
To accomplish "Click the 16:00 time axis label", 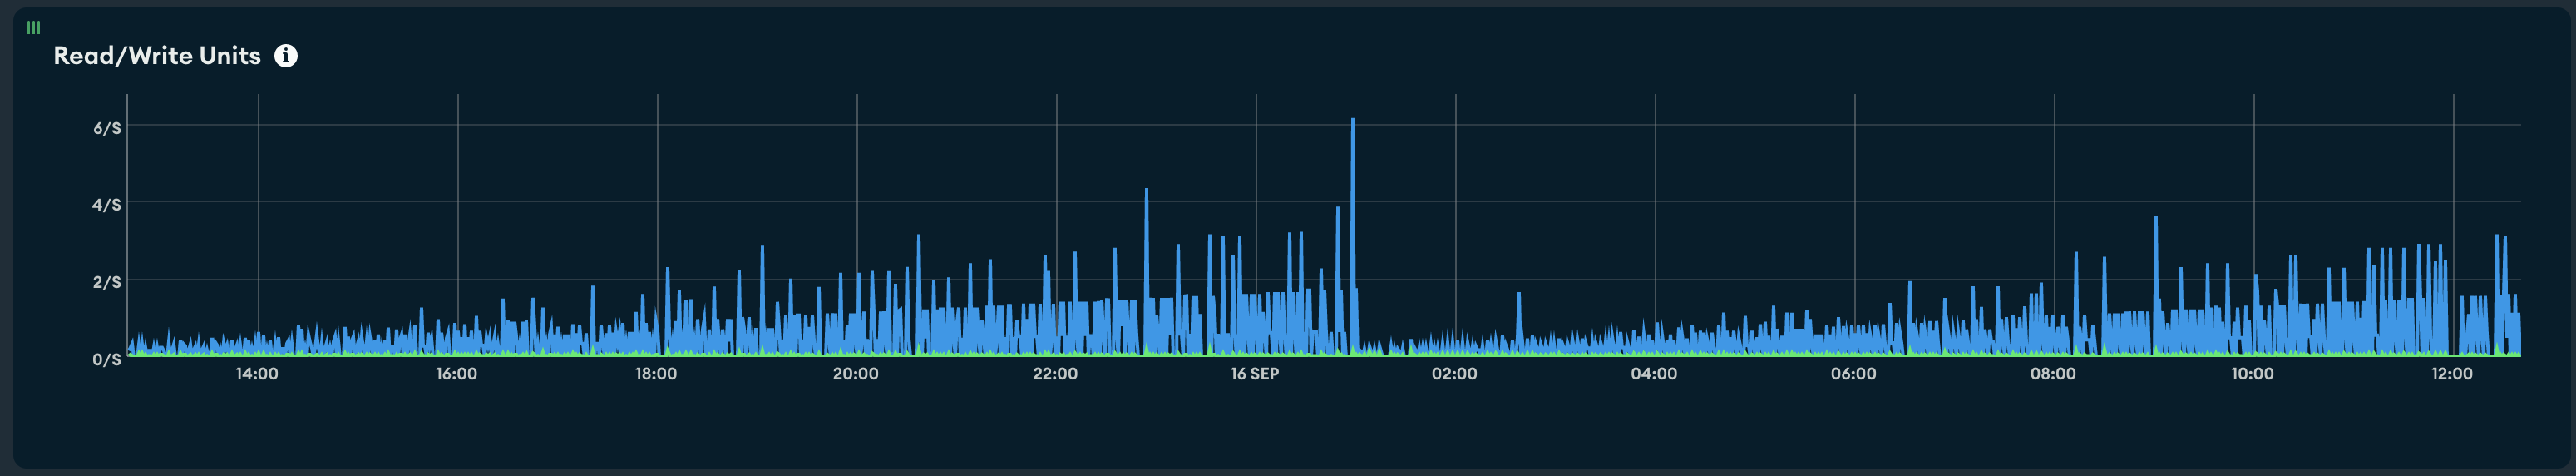I will click(x=456, y=374).
